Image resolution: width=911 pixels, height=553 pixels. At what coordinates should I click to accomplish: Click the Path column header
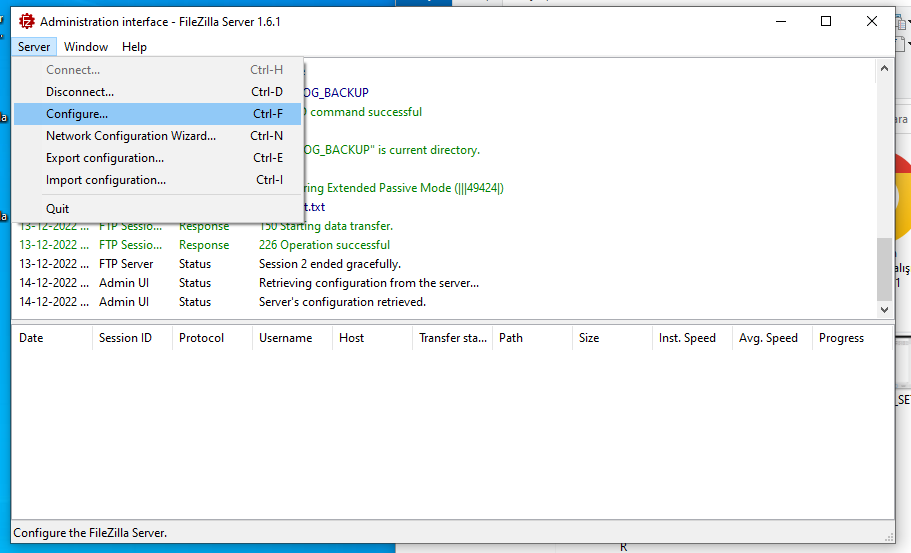tap(533, 338)
